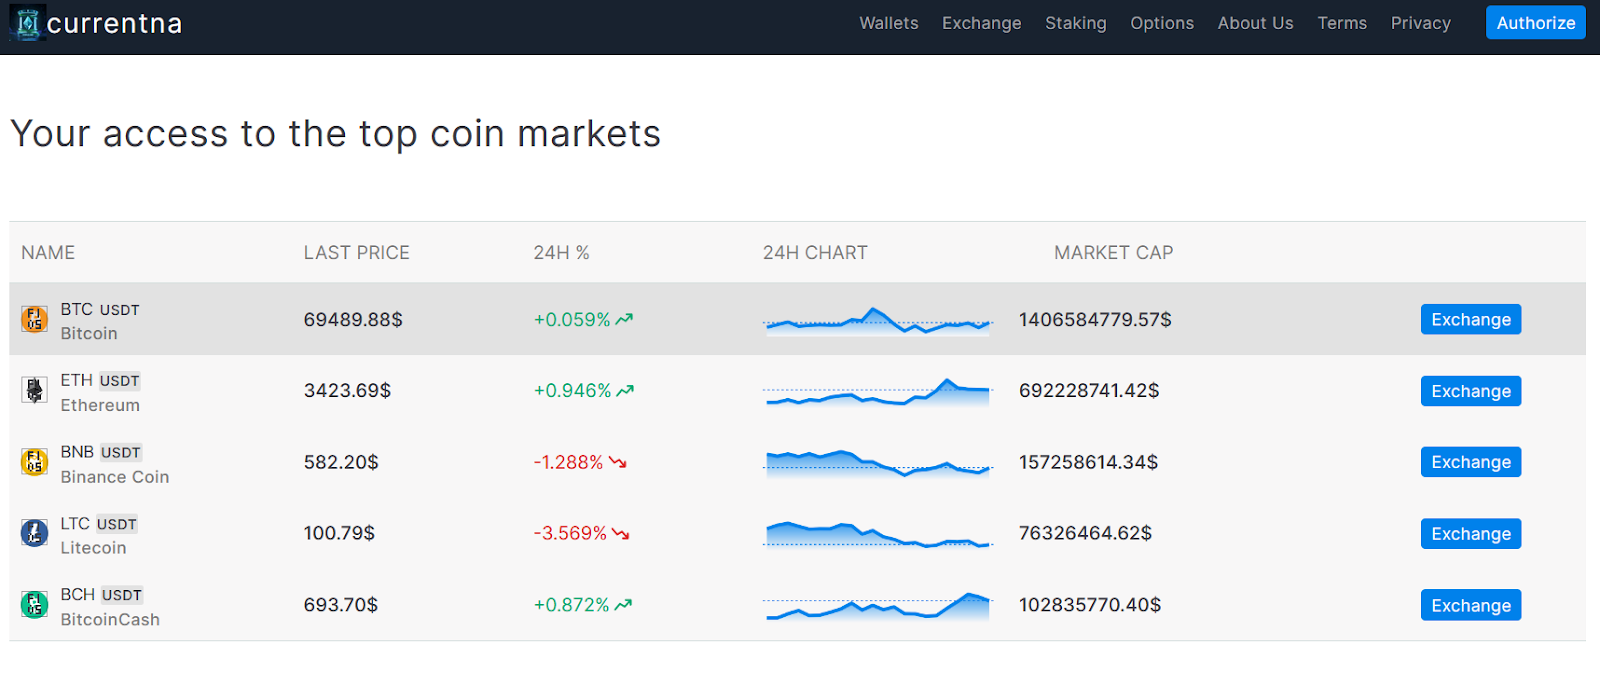Click market cap 102835770.40$
Viewport: 1600px width, 686px height.
pyautogui.click(x=1090, y=605)
